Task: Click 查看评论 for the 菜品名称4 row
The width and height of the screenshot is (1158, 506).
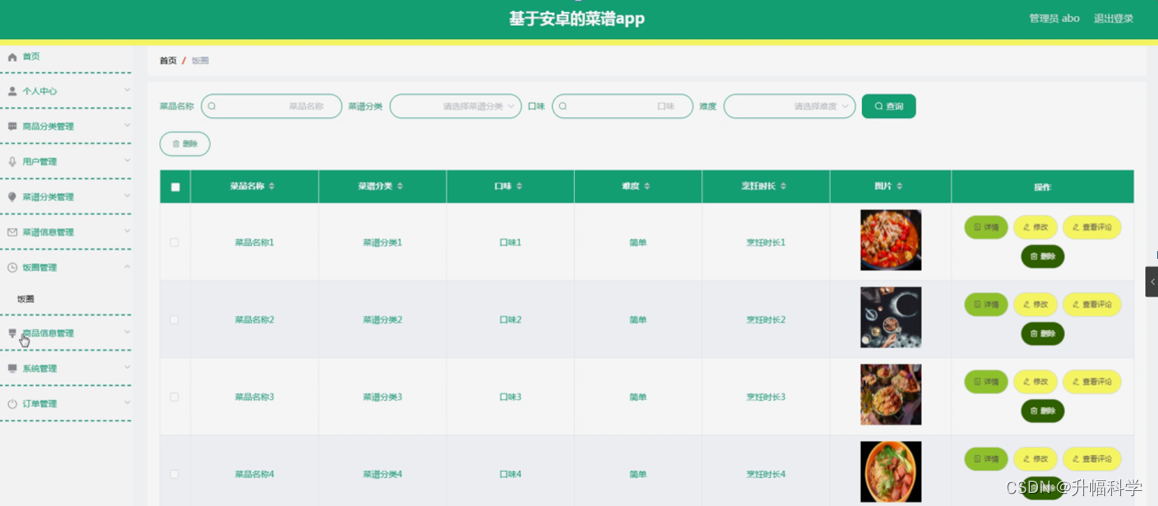Action: pos(1092,459)
